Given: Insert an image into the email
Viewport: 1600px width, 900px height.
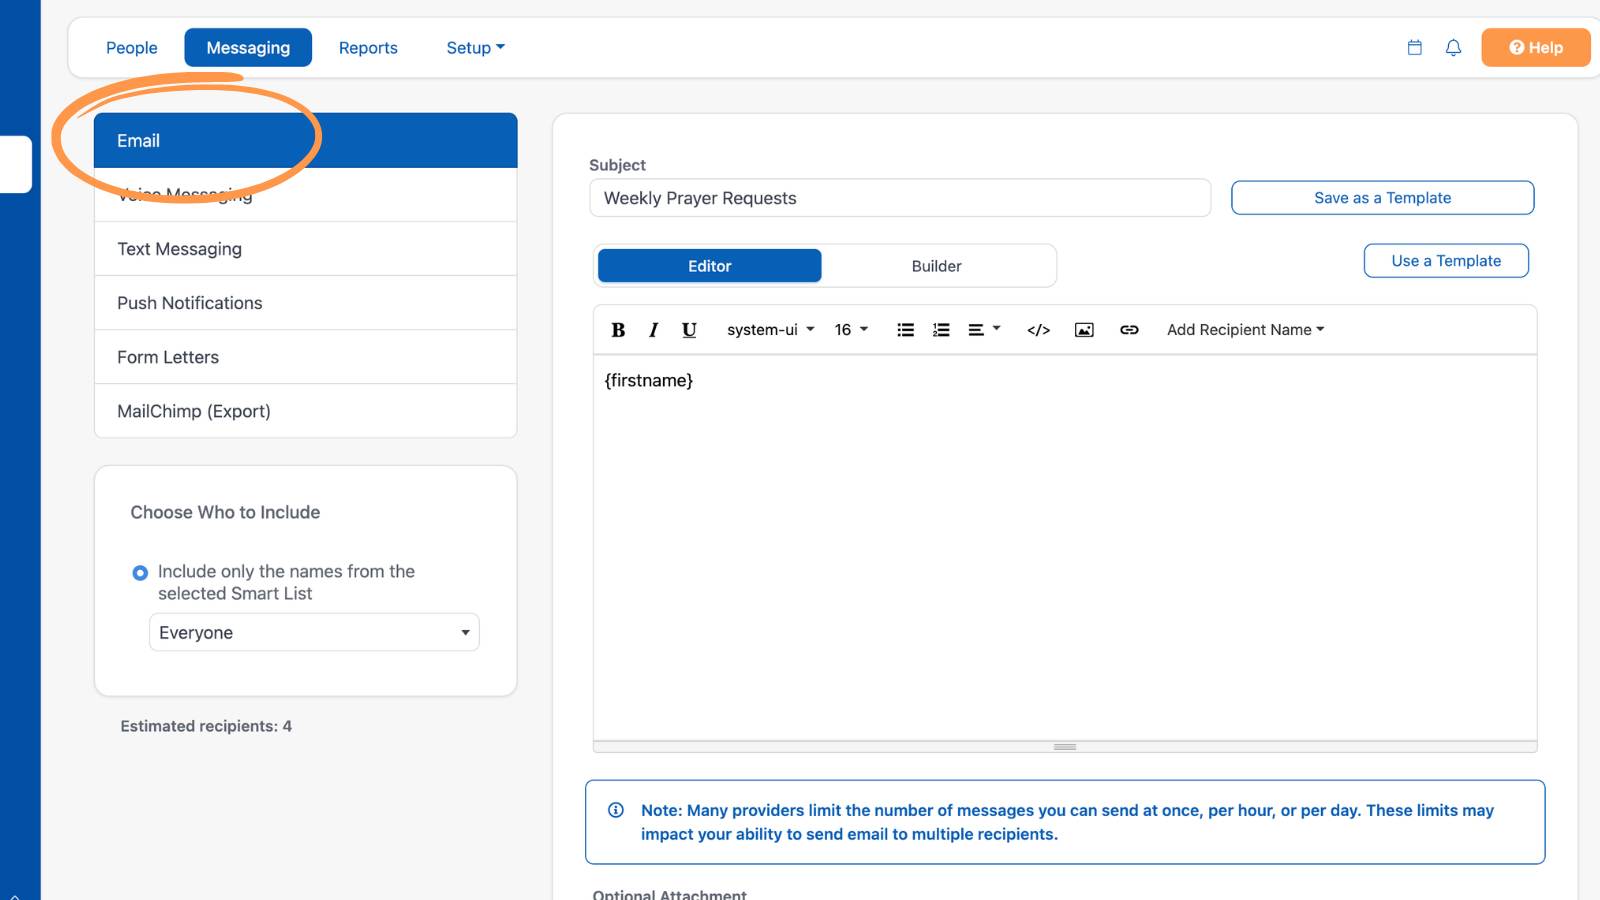Looking at the screenshot, I should pos(1084,330).
